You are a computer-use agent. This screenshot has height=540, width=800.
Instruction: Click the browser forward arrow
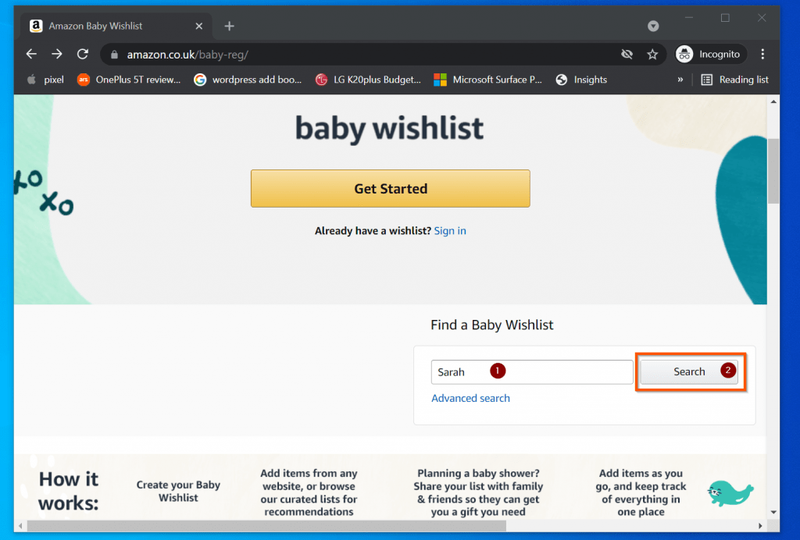pyautogui.click(x=57, y=54)
